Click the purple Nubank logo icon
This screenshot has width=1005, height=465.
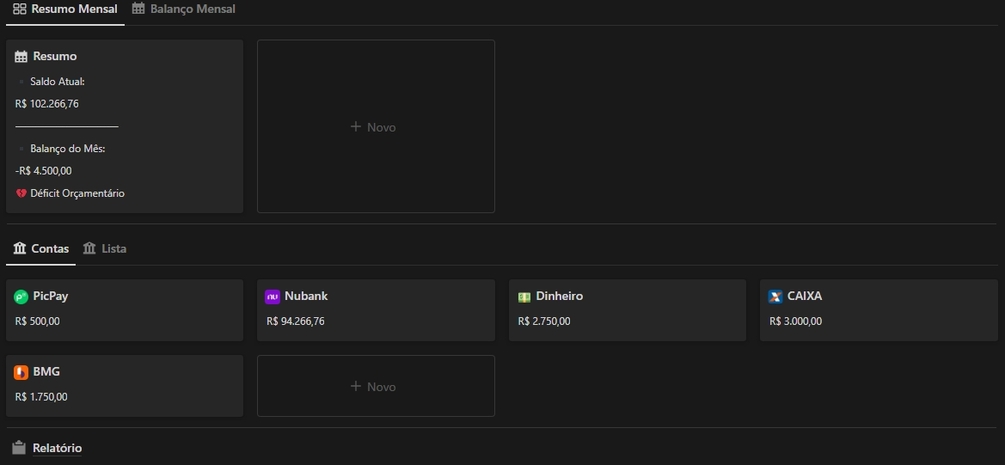click(272, 297)
